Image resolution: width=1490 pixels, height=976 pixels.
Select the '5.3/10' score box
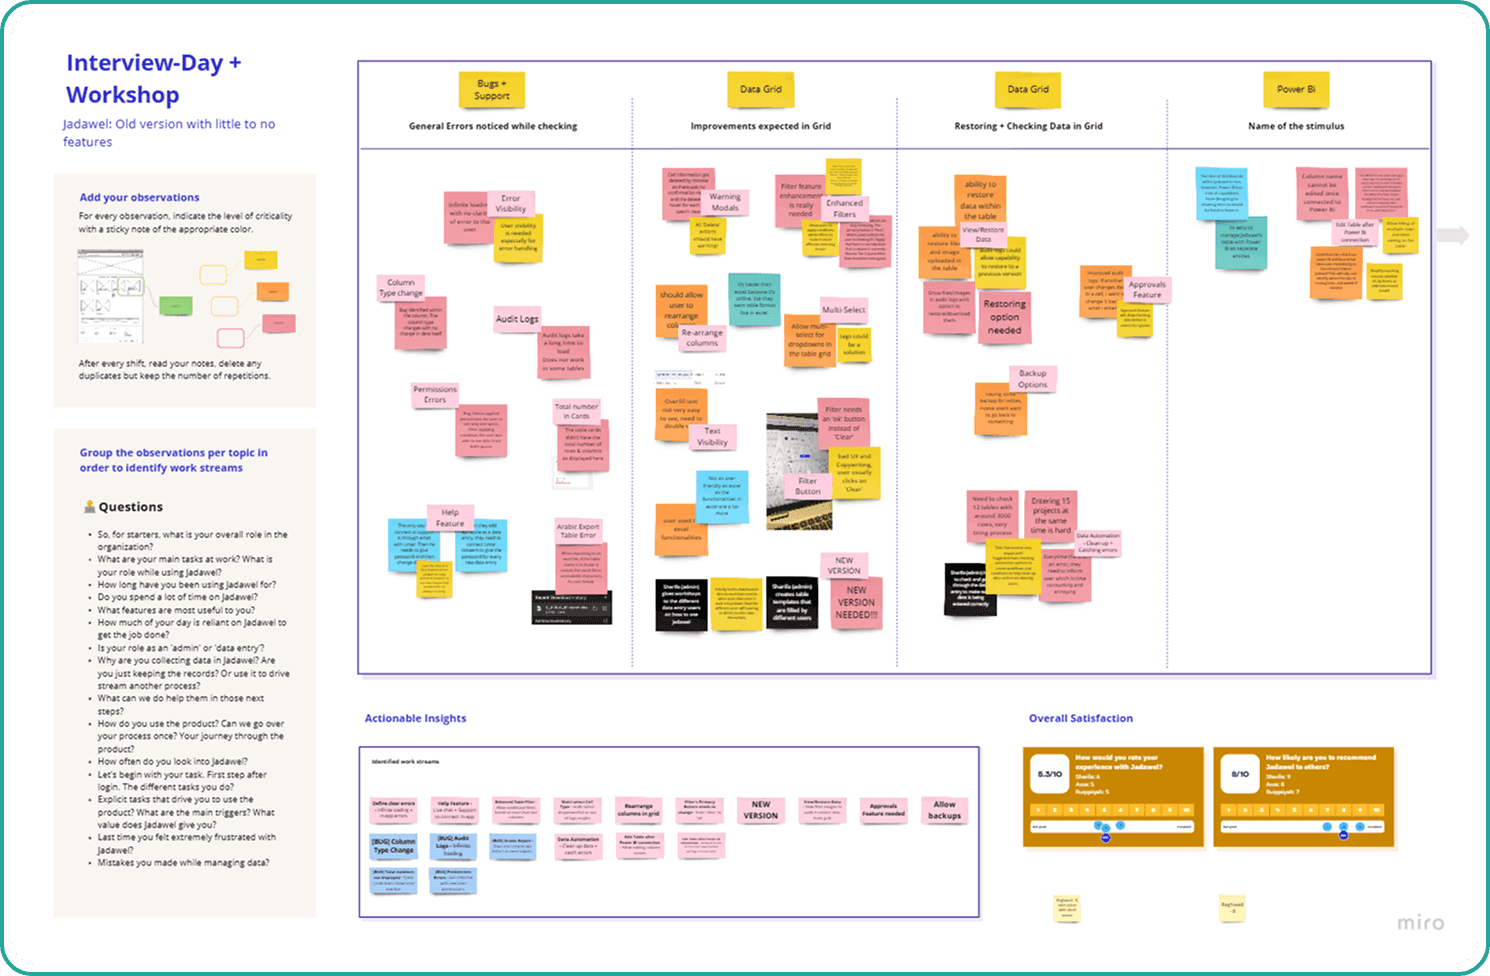point(1049,774)
